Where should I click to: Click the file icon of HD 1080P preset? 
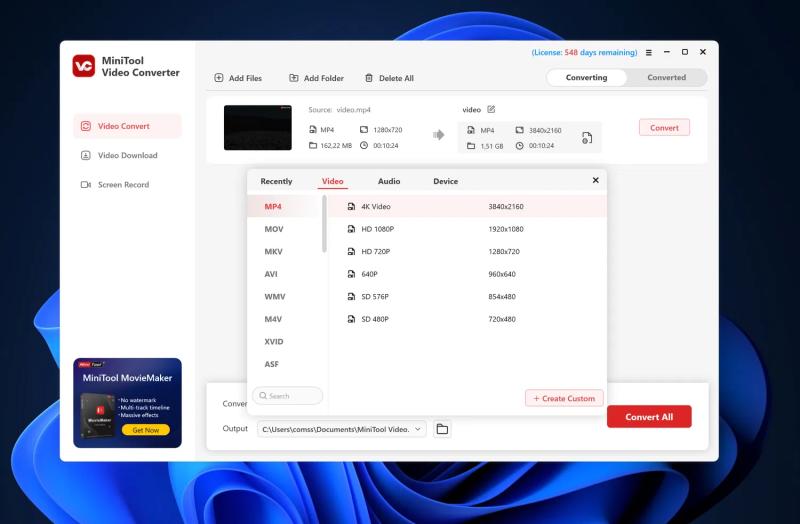pyautogui.click(x=351, y=229)
